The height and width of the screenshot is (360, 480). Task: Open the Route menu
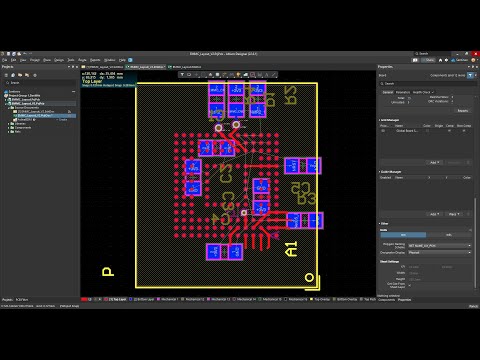pos(82,60)
